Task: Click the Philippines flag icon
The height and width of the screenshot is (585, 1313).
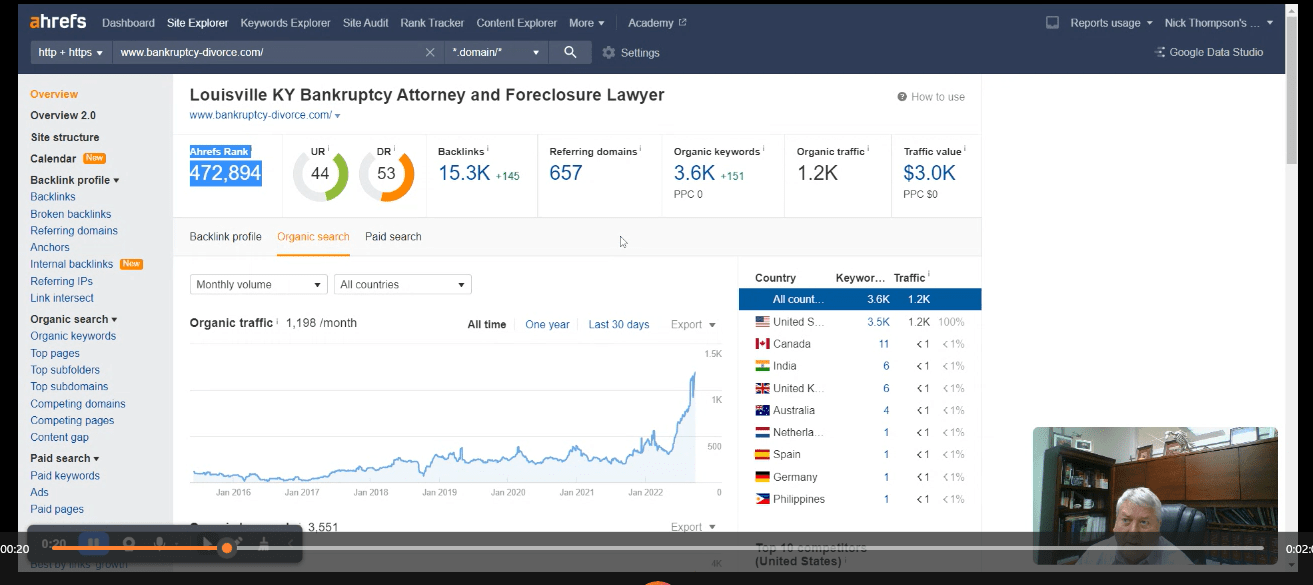Action: [762, 499]
